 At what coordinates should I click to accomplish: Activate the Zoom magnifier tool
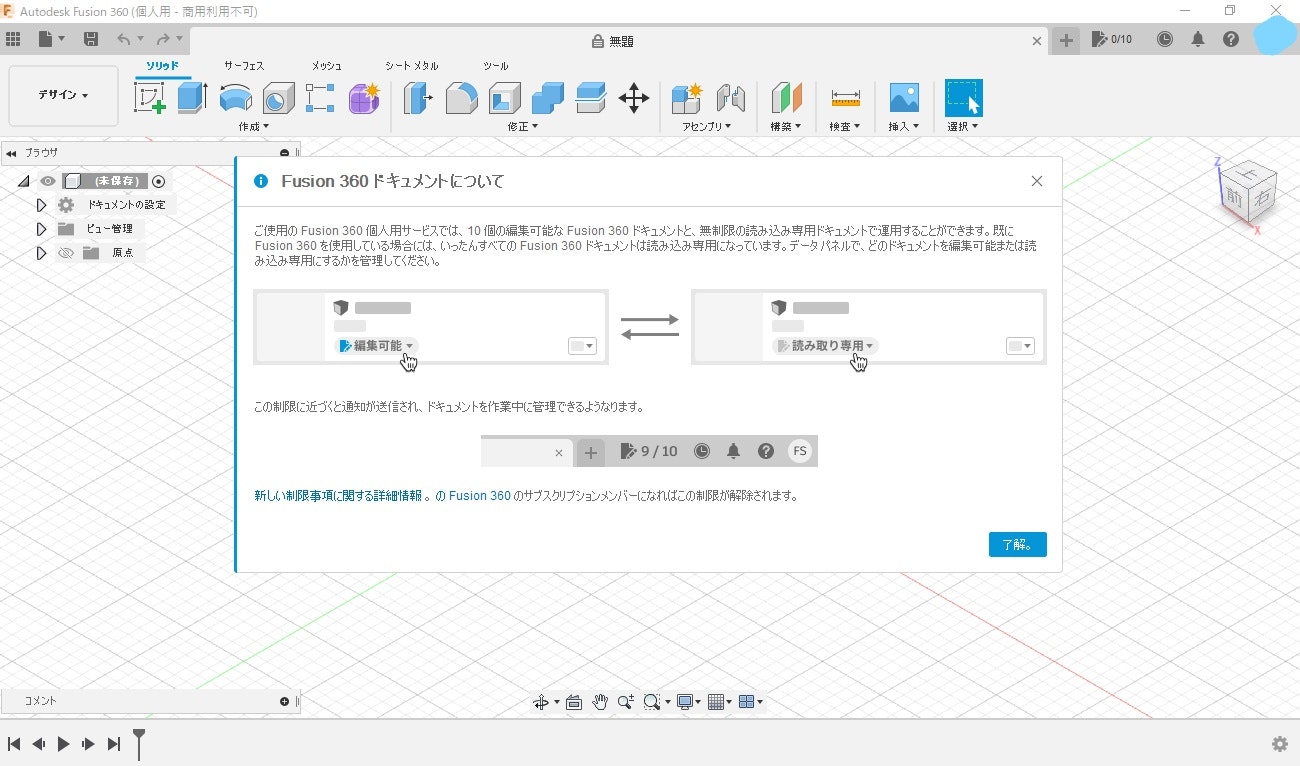pyautogui.click(x=626, y=702)
